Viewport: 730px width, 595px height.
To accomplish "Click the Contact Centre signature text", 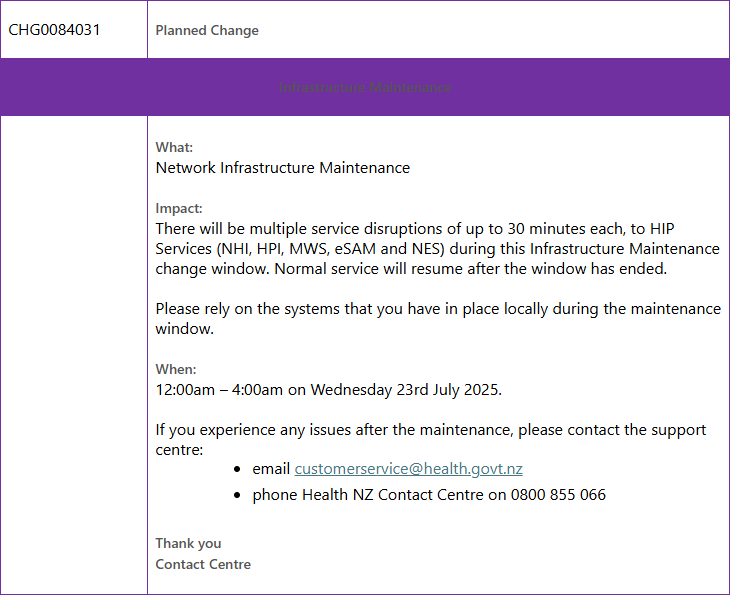I will (x=203, y=564).
